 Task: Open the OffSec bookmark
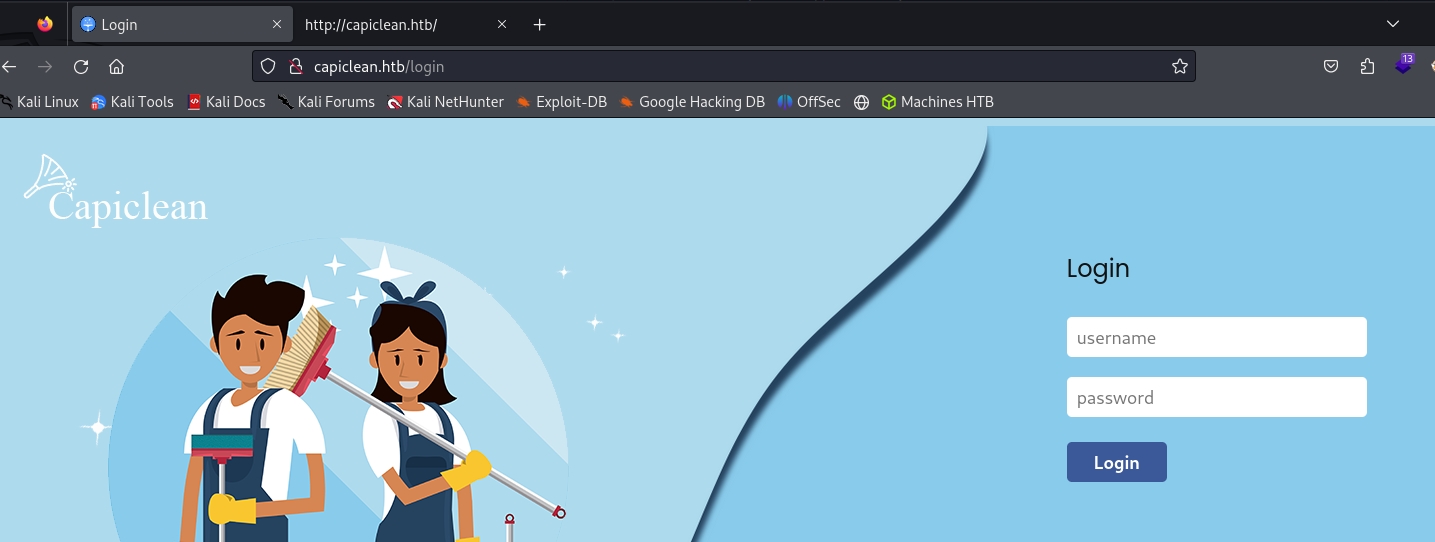point(809,102)
